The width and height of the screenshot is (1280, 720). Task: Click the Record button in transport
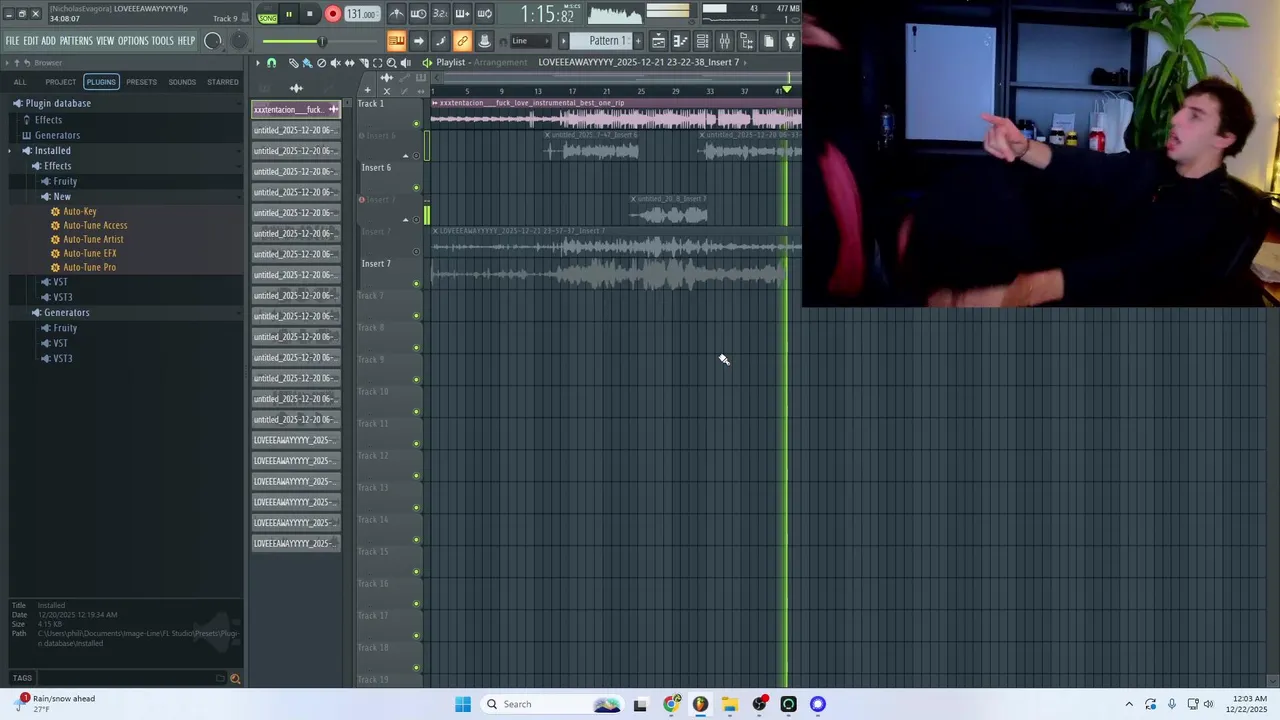(x=333, y=14)
